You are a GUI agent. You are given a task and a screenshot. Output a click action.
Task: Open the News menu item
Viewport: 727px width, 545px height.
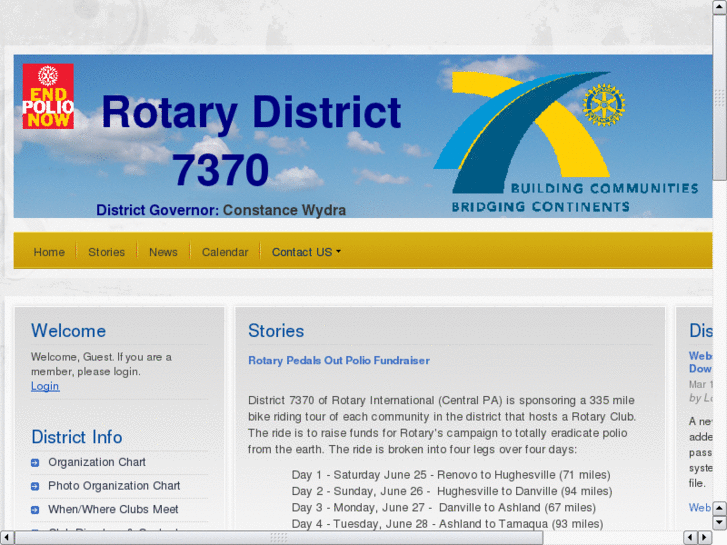pyautogui.click(x=163, y=252)
